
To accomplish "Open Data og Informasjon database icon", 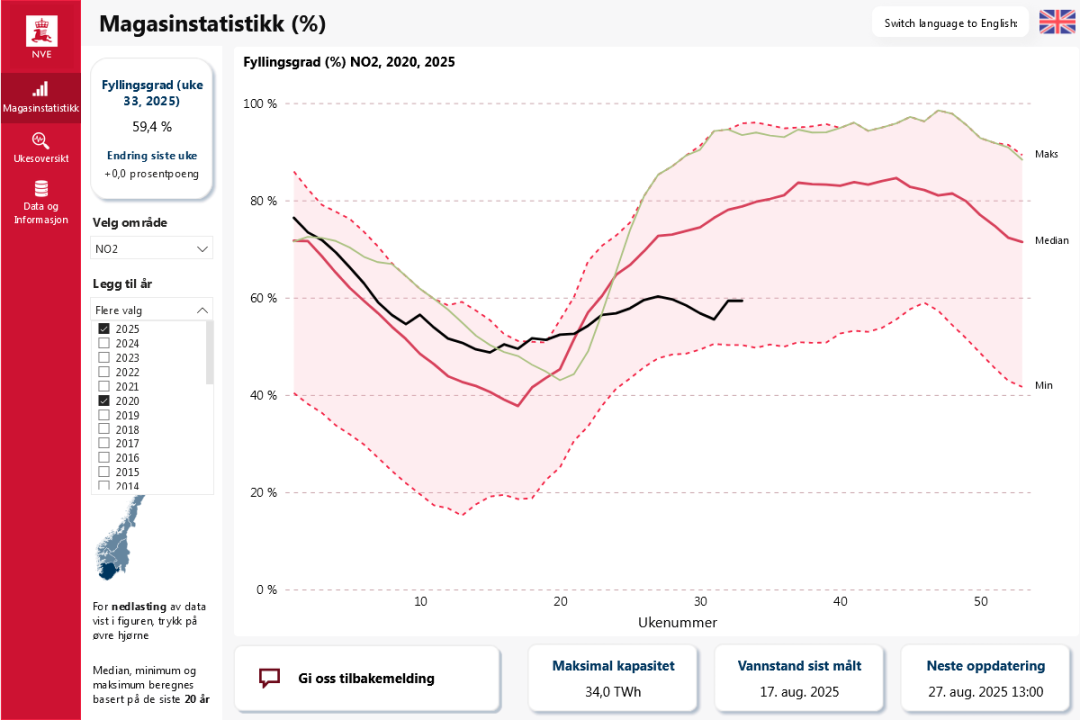I will tap(40, 189).
